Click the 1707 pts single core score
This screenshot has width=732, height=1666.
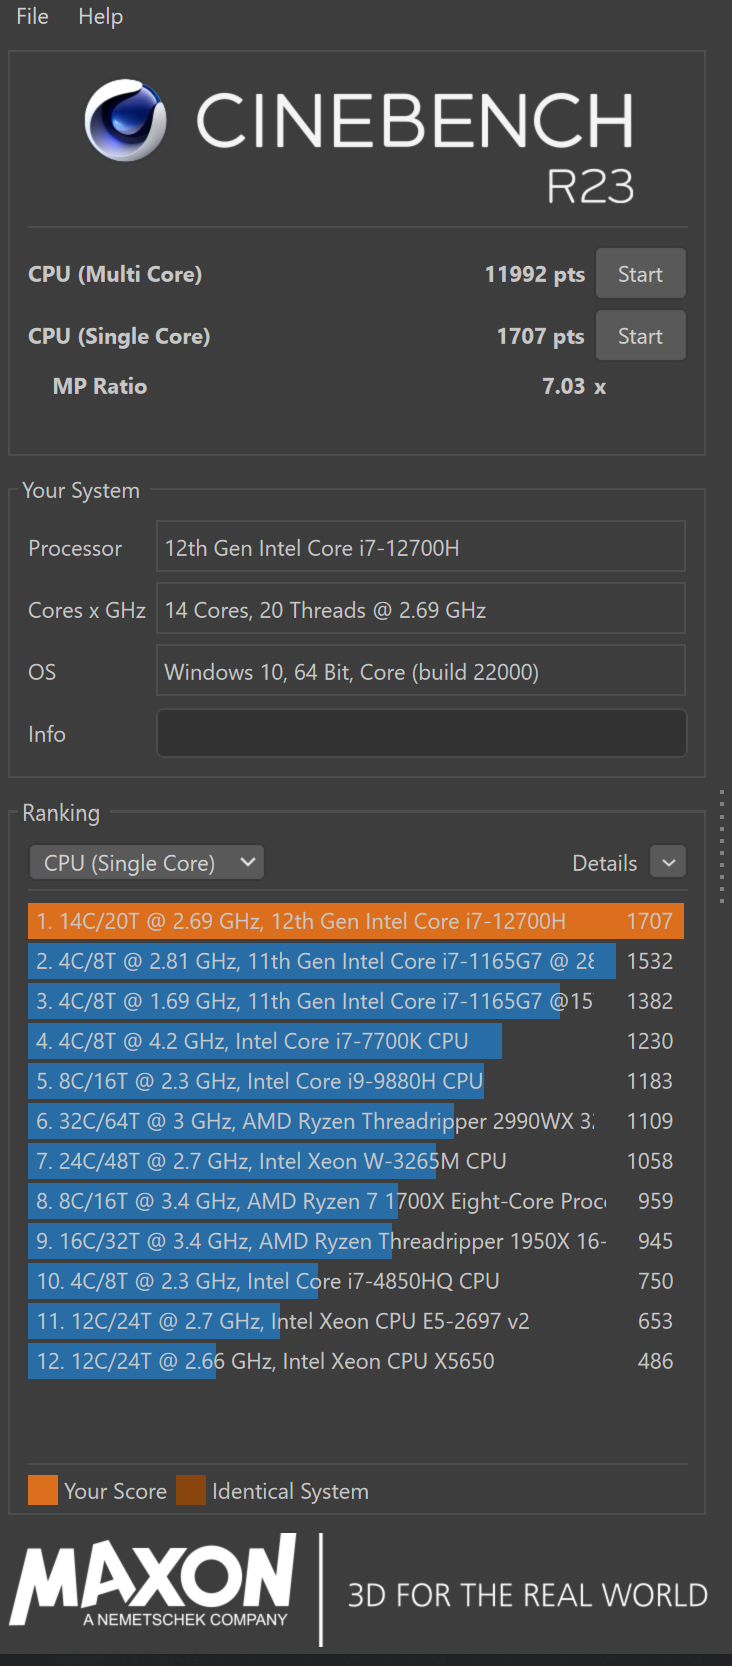[x=540, y=336]
